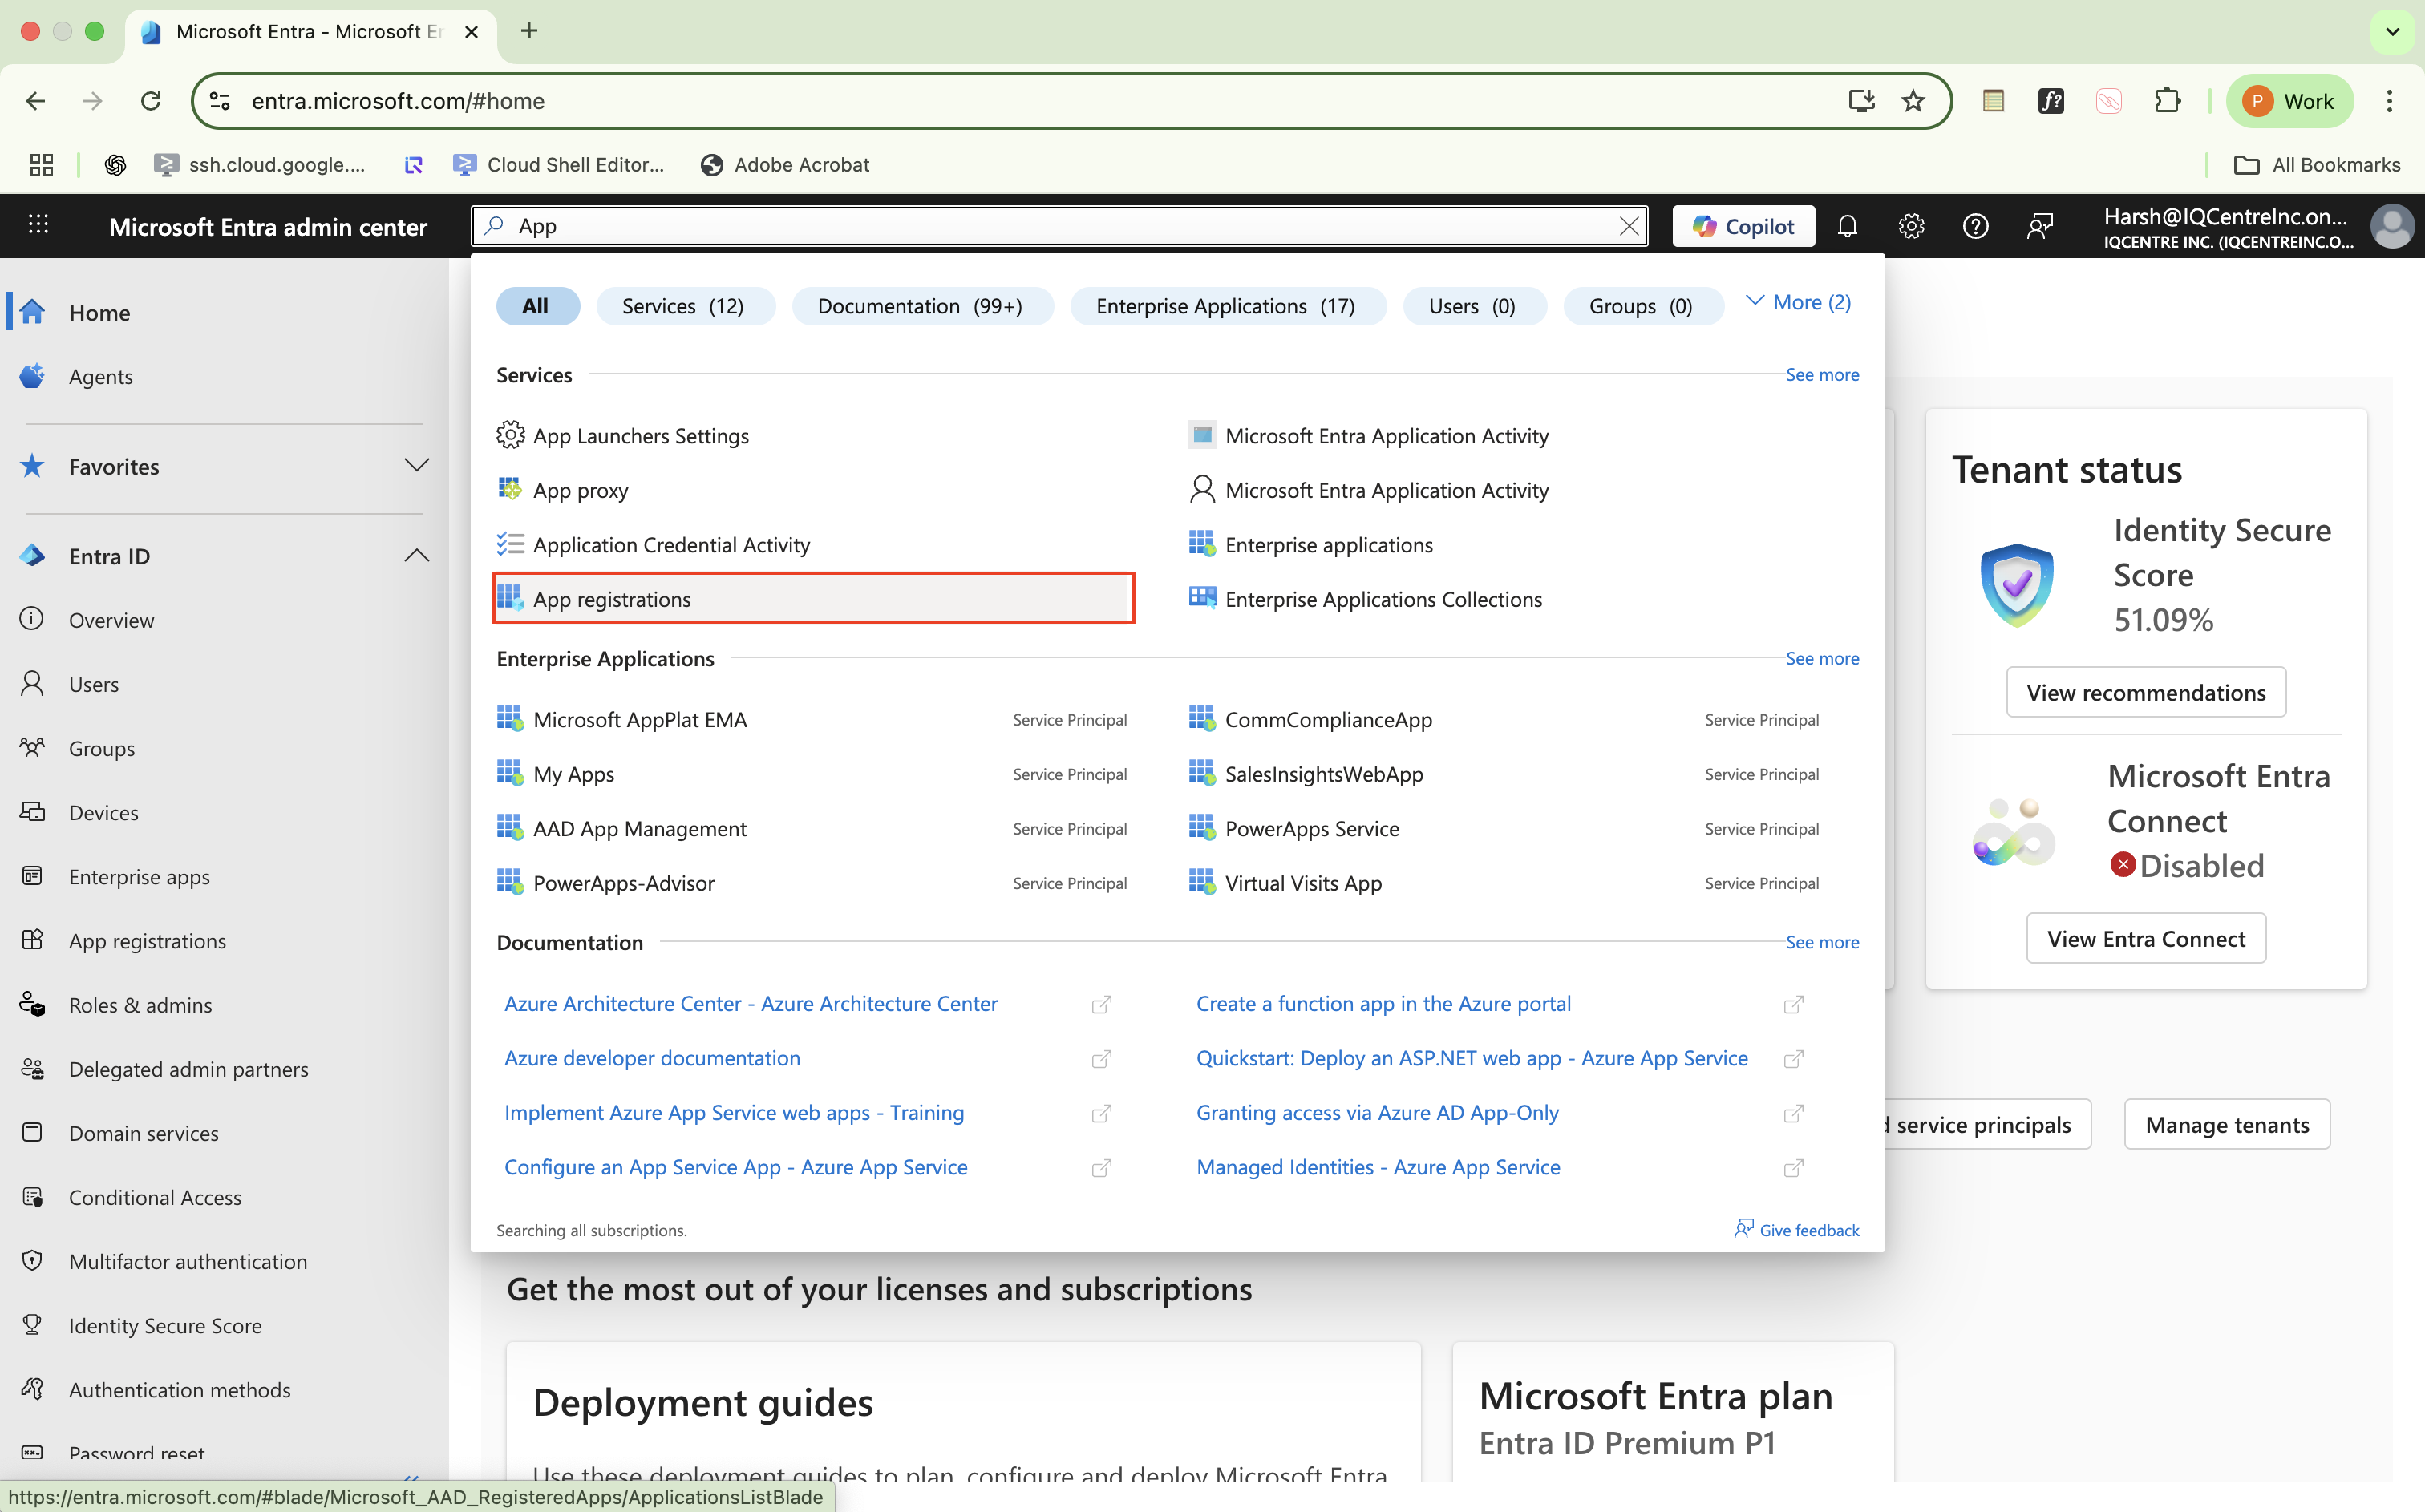Screen dimensions: 2425x1512
Task: Click the Copilot button
Action: coord(1743,226)
